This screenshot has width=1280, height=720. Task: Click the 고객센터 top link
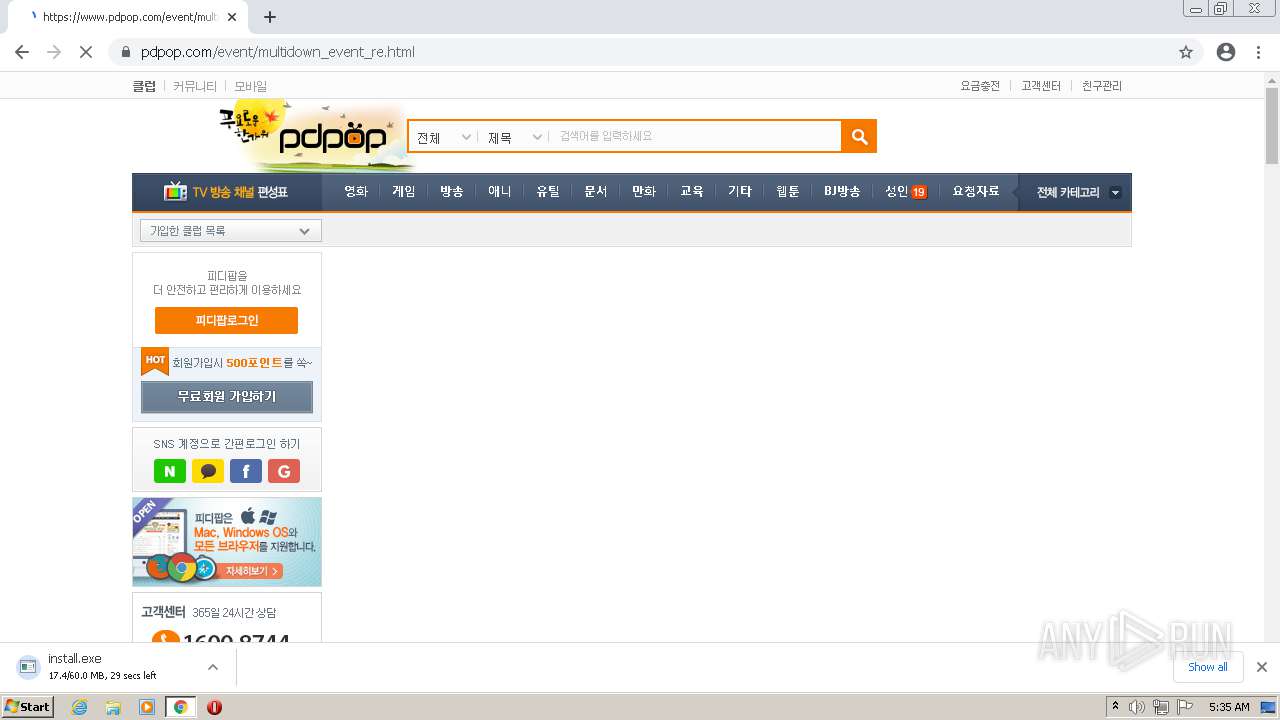pyautogui.click(x=1041, y=86)
